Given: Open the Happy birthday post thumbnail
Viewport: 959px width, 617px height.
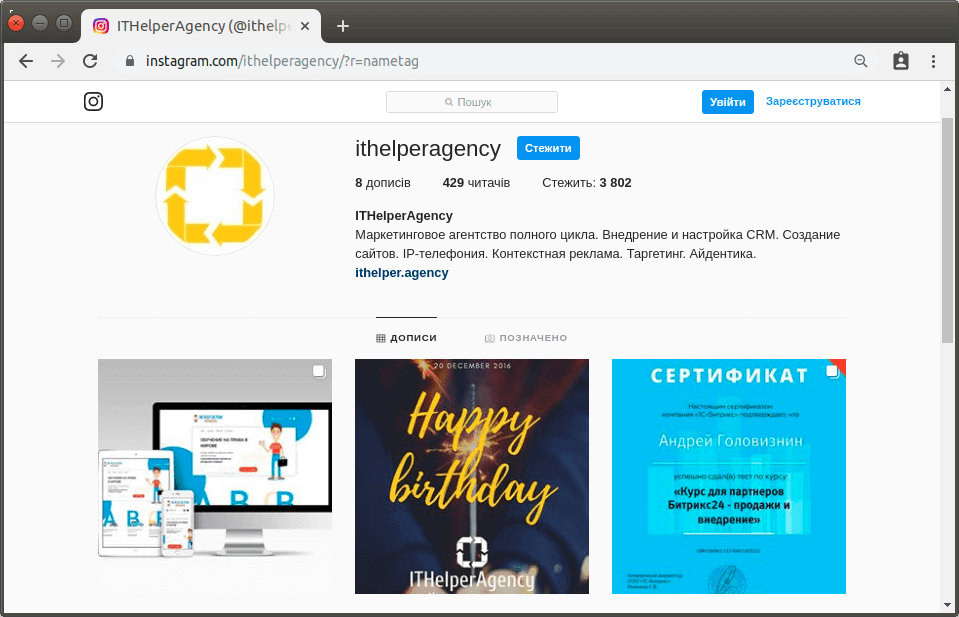Looking at the screenshot, I should [x=472, y=476].
